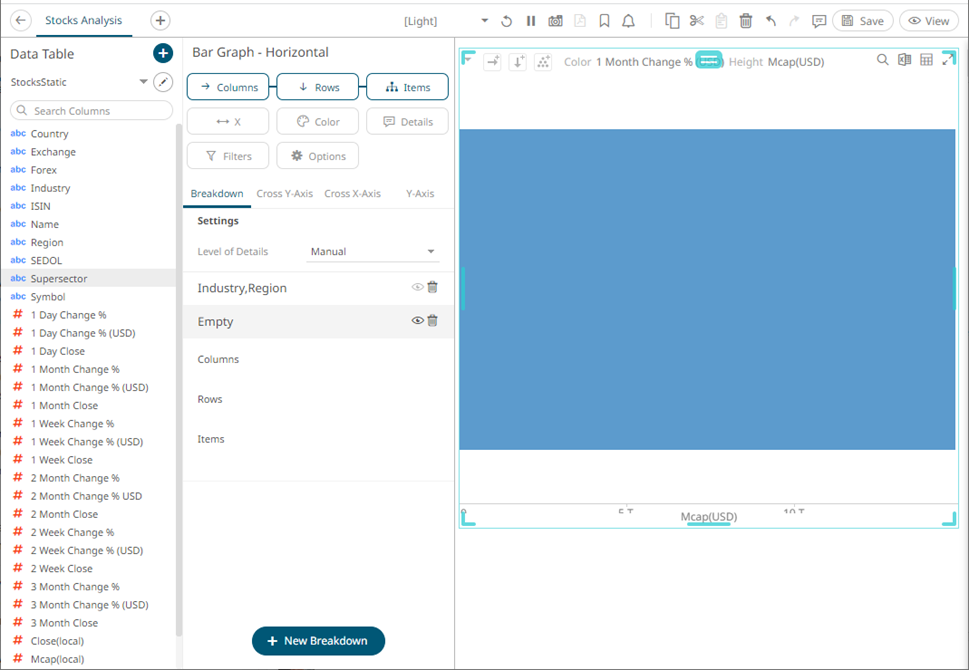
Task: Expand the StocksStatic data table dropdown
Action: coord(143,82)
